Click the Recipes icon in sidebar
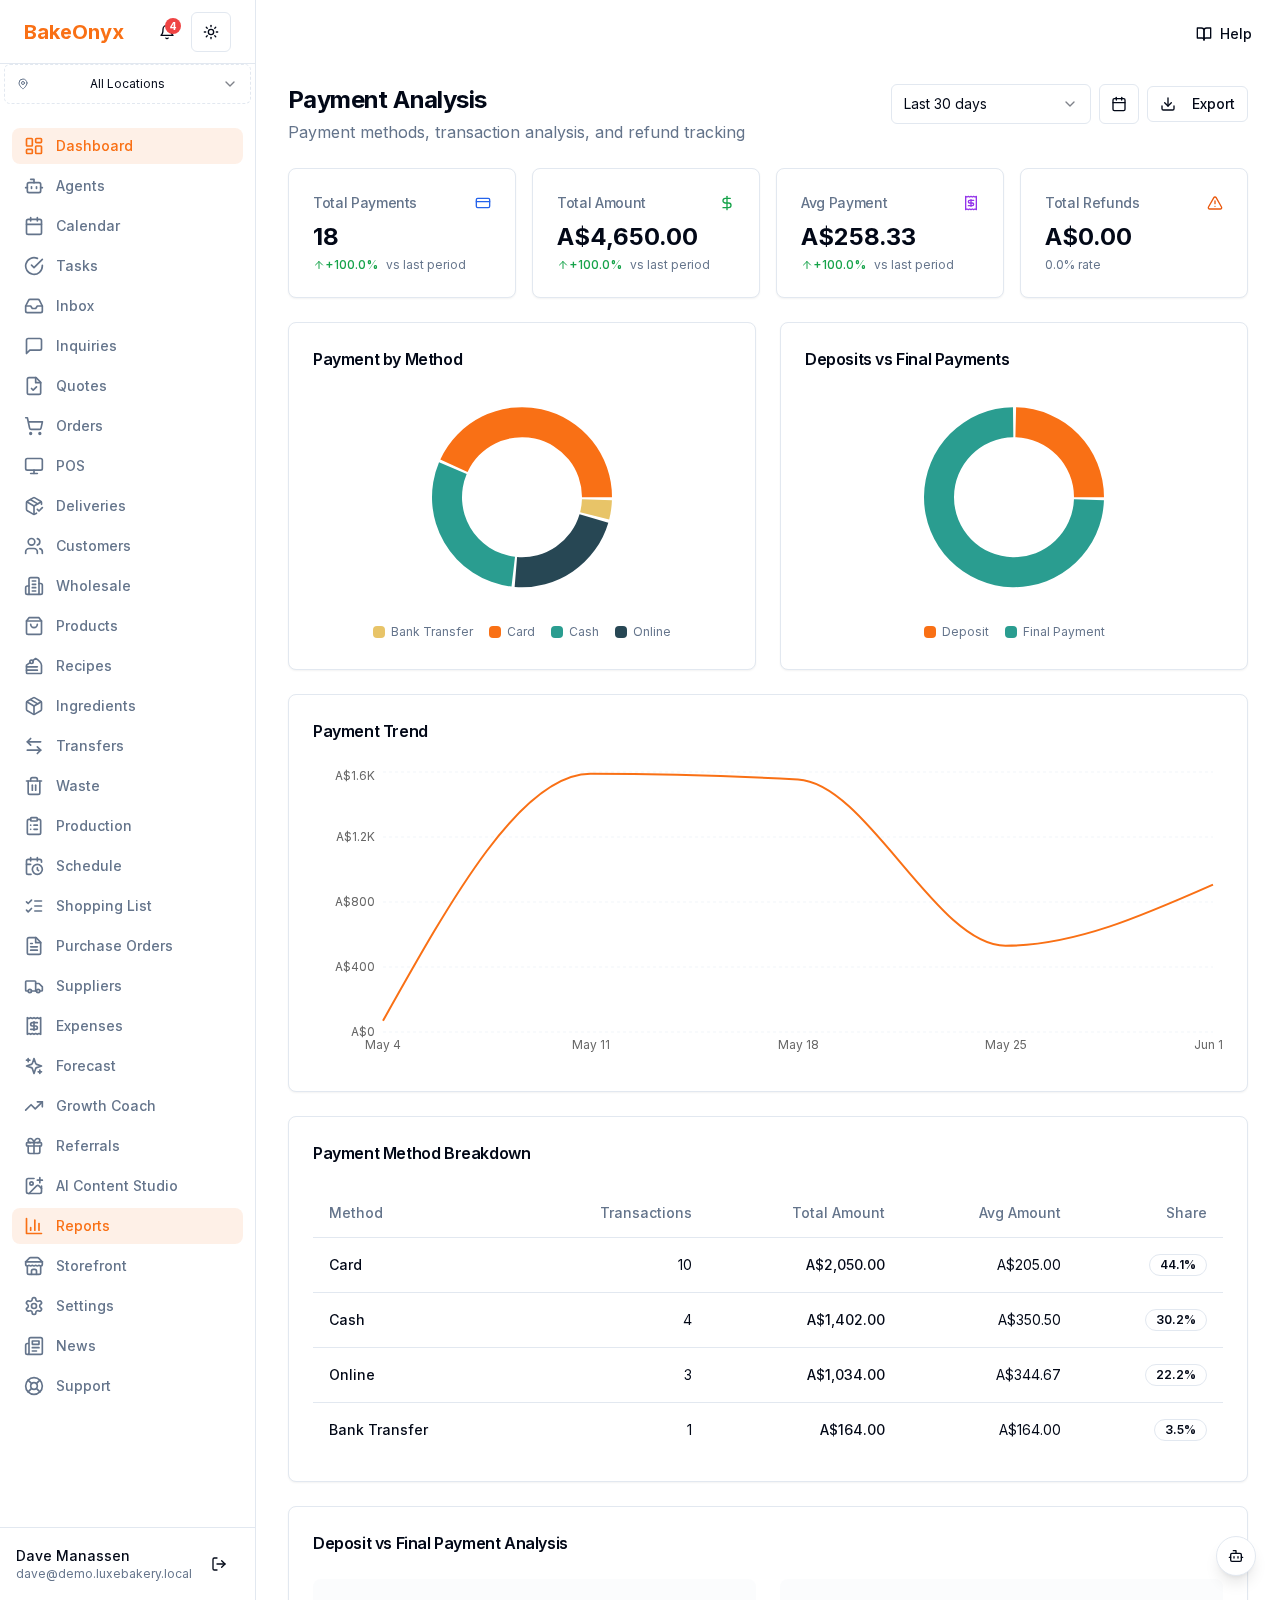This screenshot has width=1280, height=1600. point(34,666)
